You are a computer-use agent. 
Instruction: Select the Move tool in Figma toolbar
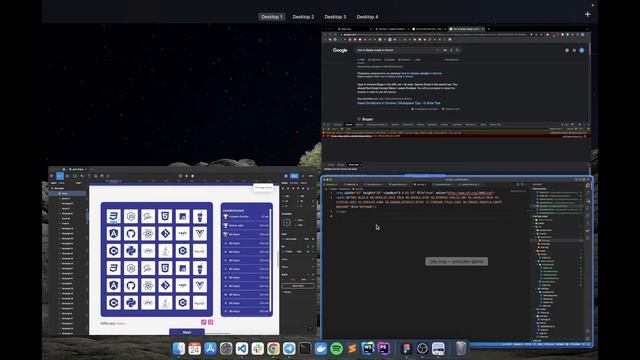tap(60, 176)
